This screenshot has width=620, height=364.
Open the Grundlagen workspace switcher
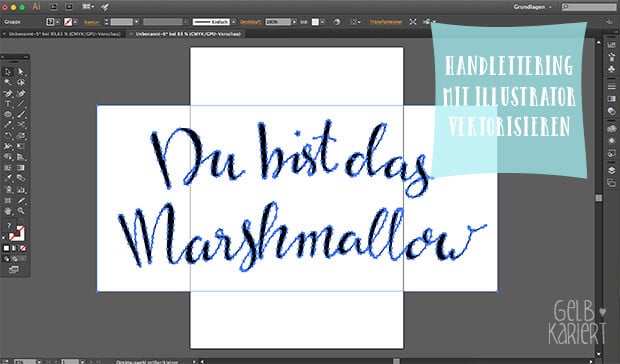pos(531,7)
